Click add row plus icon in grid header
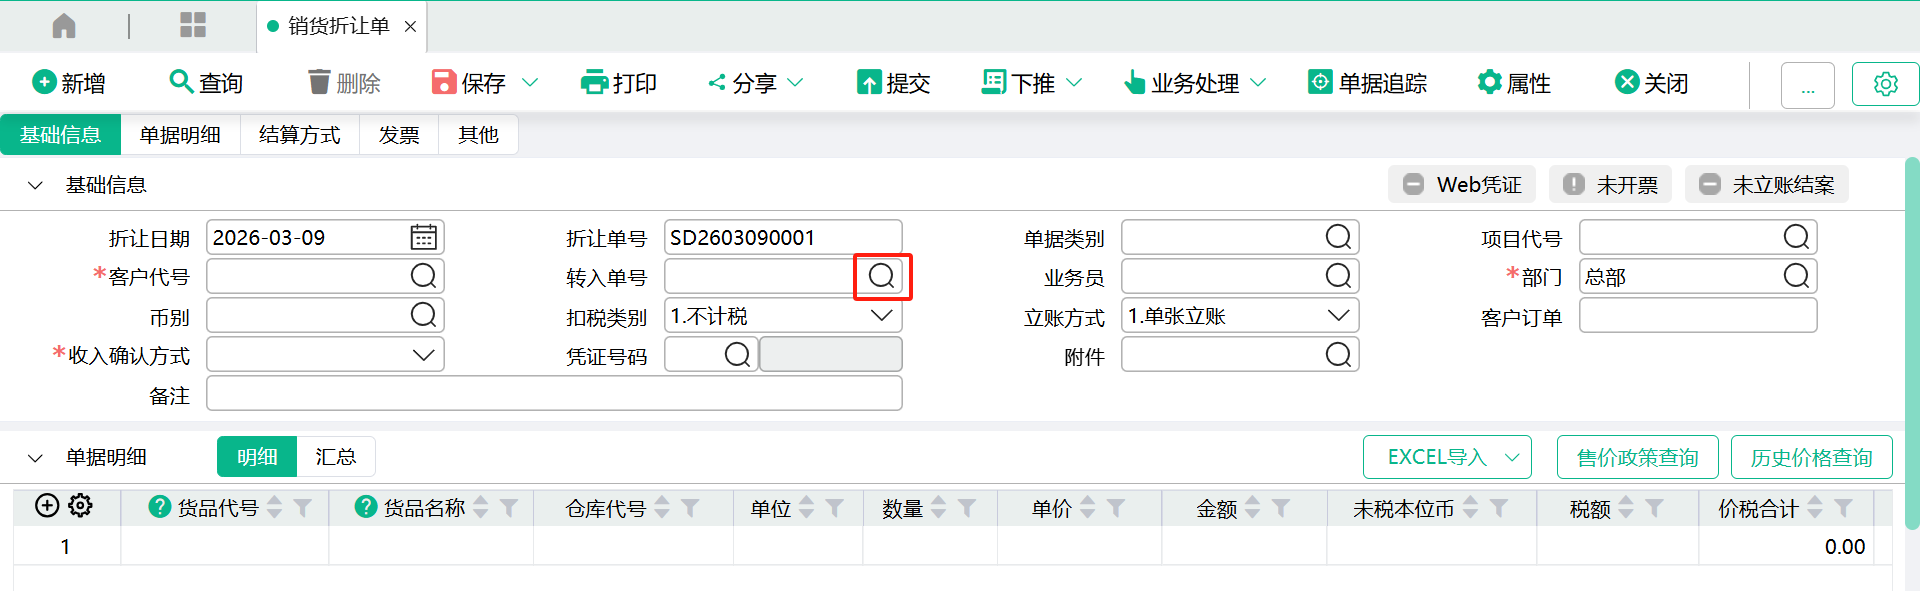 [47, 506]
